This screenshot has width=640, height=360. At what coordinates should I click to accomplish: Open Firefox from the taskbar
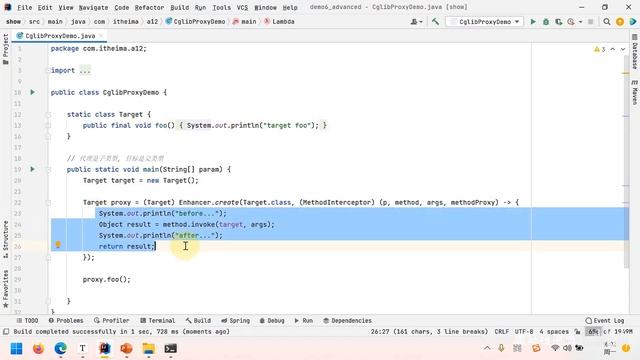38,349
